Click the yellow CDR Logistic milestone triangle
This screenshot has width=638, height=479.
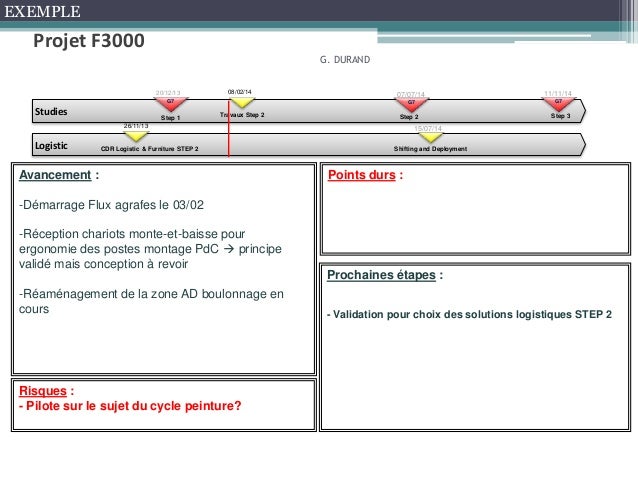(x=136, y=136)
